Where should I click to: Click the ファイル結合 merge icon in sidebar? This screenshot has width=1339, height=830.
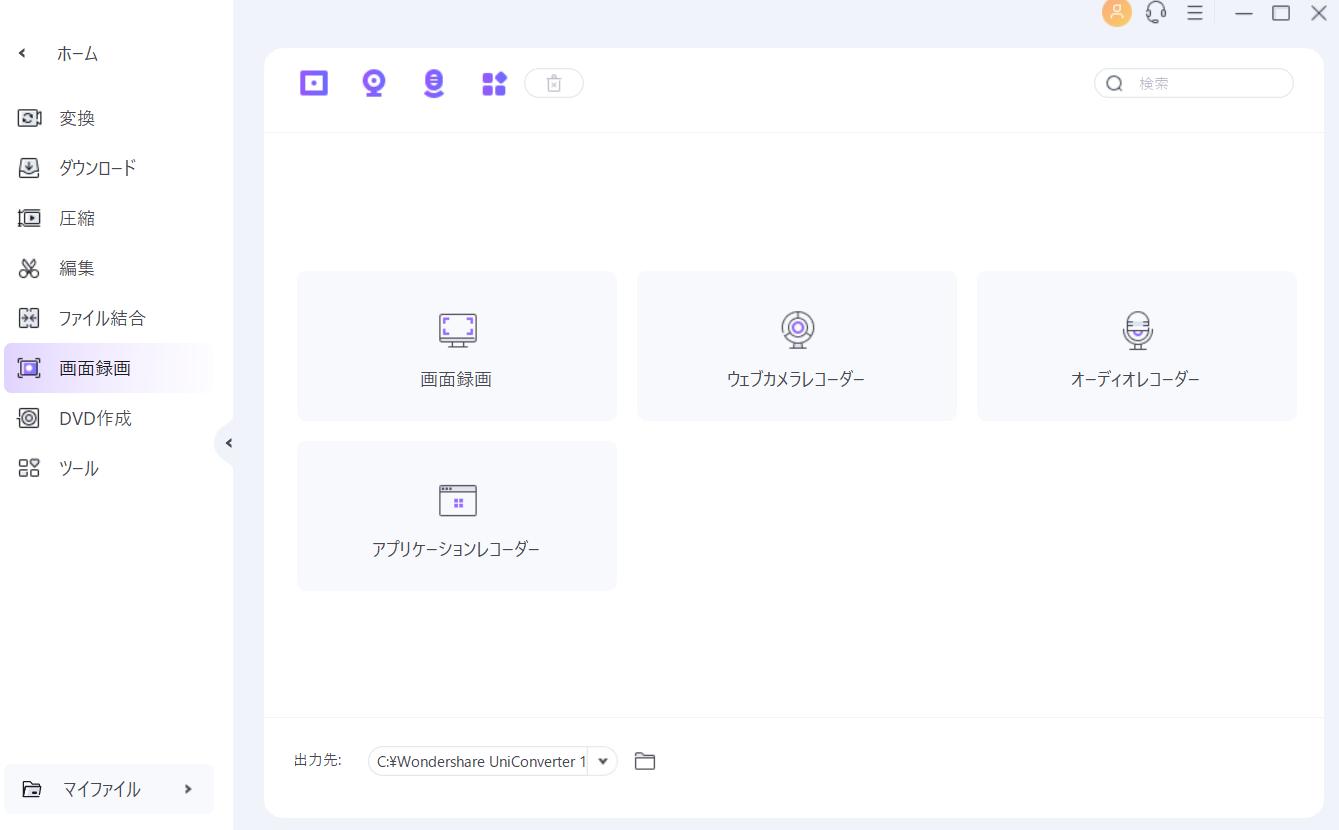click(29, 318)
